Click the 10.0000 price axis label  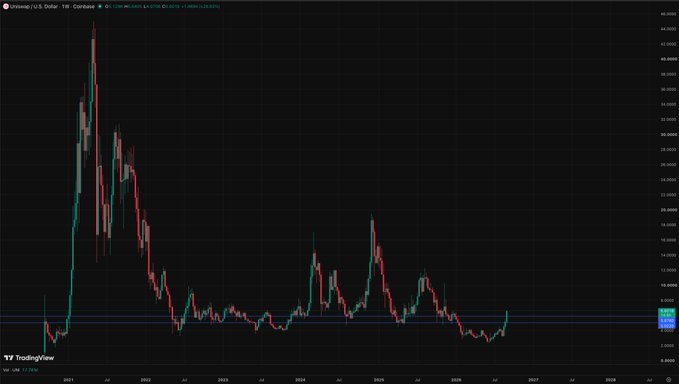(x=669, y=285)
